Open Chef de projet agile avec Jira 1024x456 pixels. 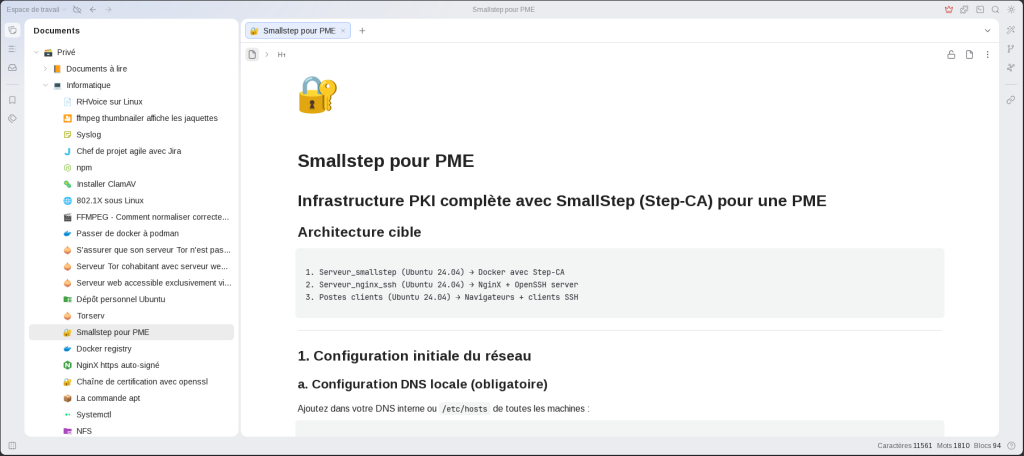coord(131,151)
